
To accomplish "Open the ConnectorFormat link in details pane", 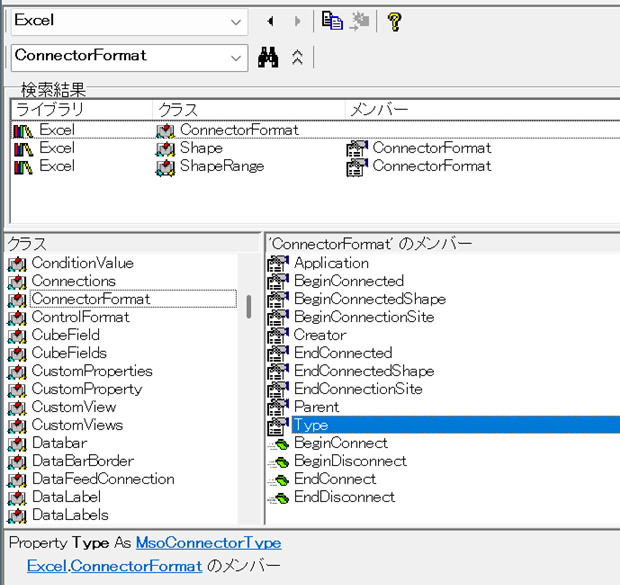I will pos(136,566).
